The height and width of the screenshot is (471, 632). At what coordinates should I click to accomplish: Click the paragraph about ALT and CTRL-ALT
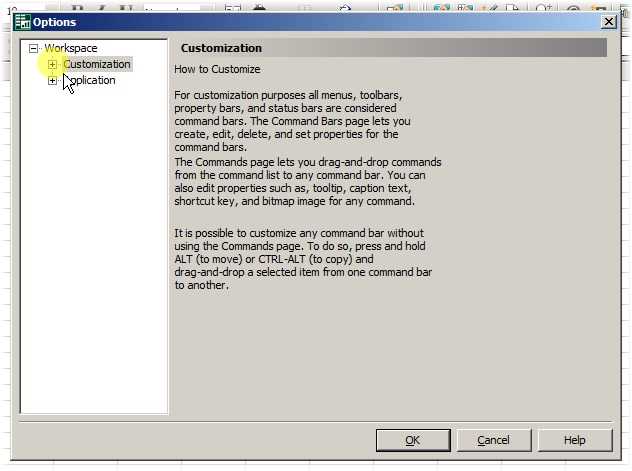(303, 259)
